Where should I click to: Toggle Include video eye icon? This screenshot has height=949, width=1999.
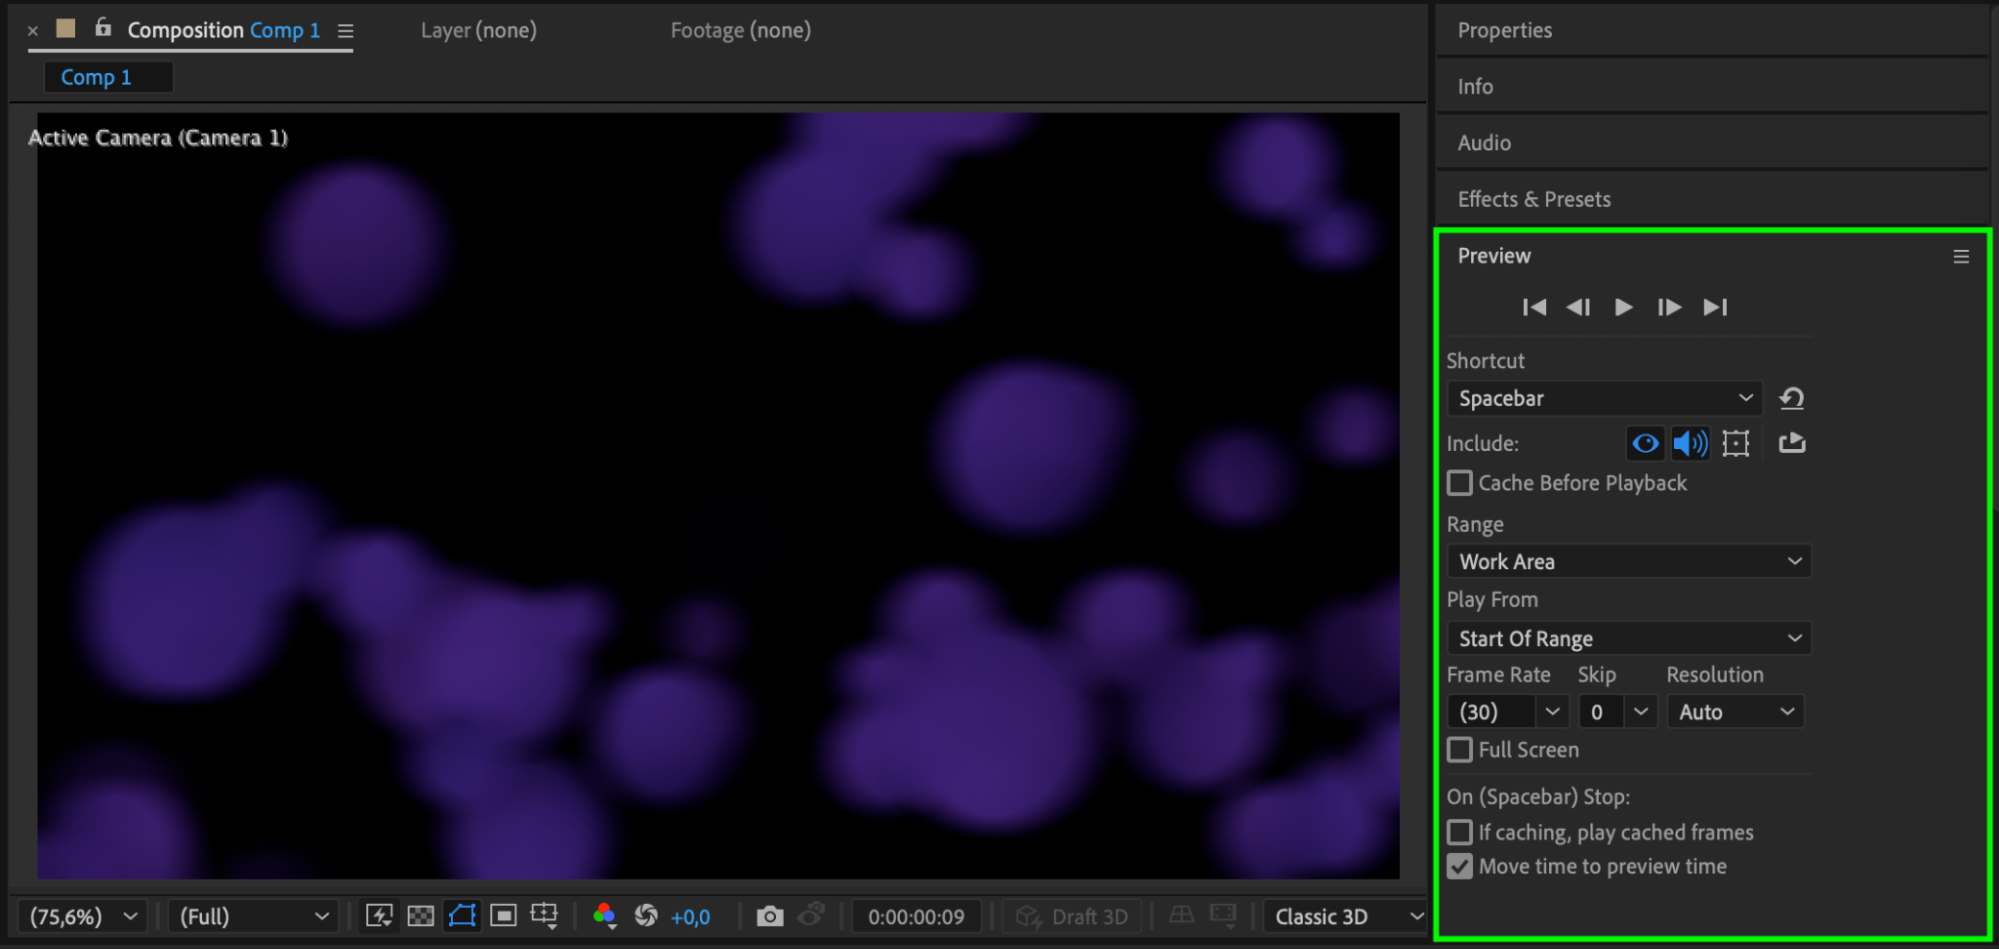pos(1645,443)
